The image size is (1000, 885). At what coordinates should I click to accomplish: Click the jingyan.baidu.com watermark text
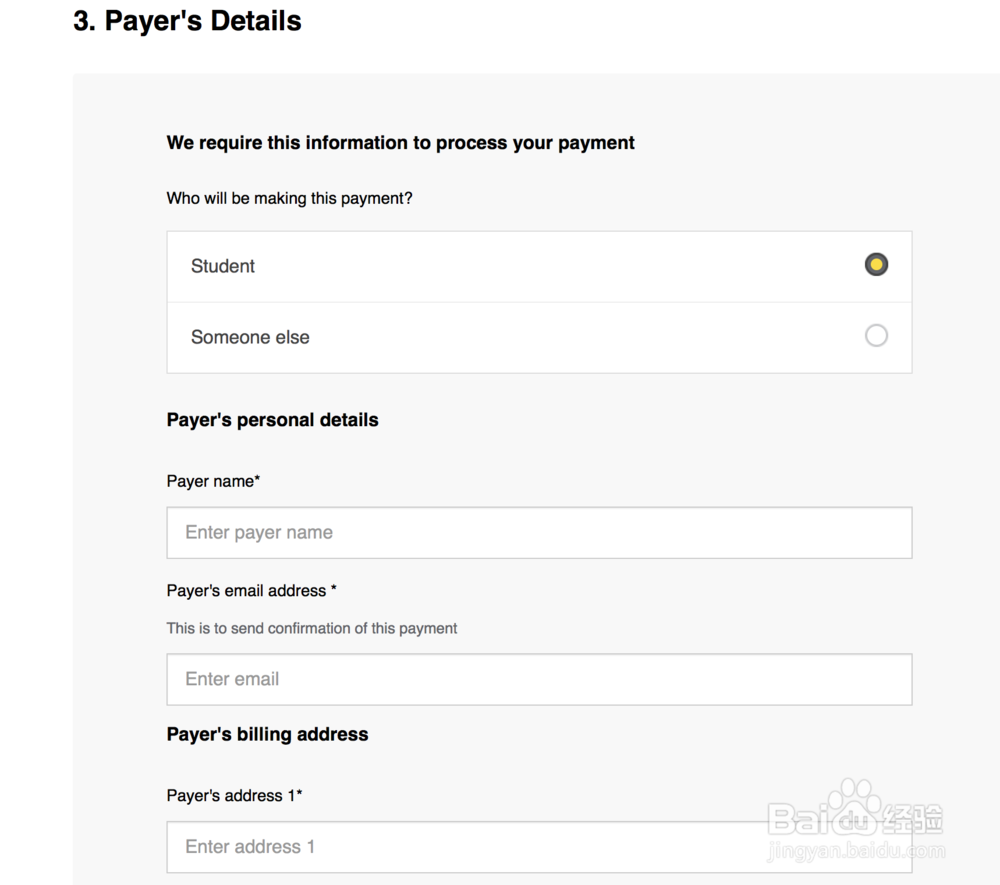coord(855,852)
